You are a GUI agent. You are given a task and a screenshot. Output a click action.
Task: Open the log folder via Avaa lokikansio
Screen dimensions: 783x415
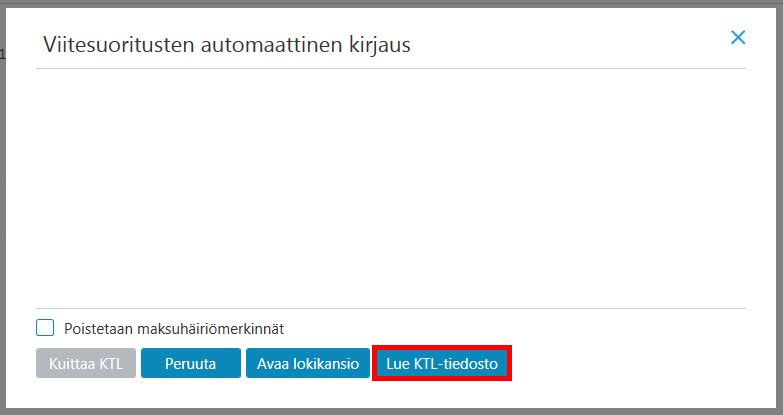coord(308,363)
